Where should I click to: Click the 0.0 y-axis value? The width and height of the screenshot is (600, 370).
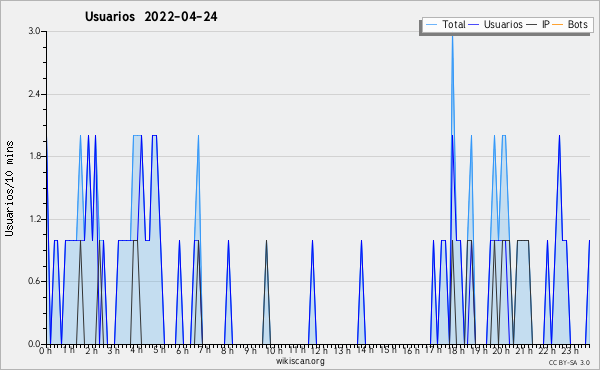[x=34, y=344]
